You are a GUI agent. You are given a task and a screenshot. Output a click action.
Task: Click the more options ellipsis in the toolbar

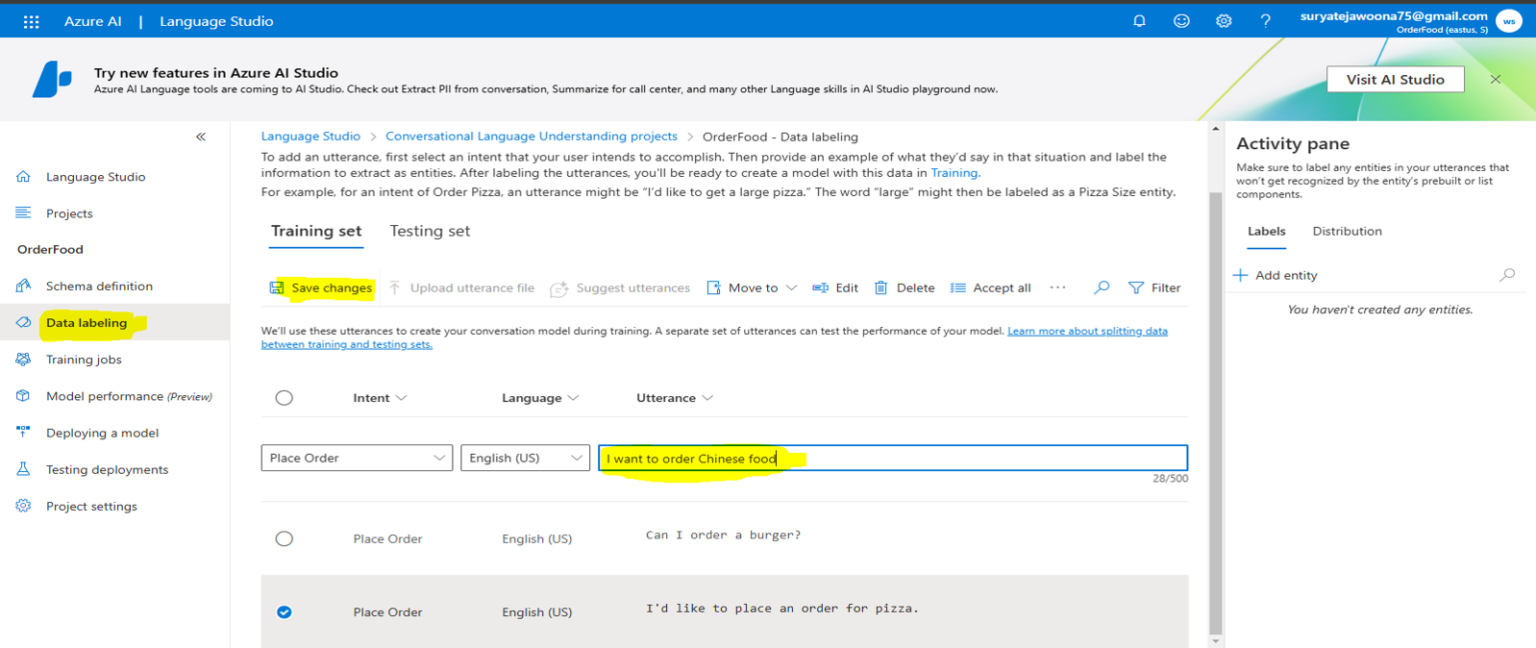point(1058,288)
